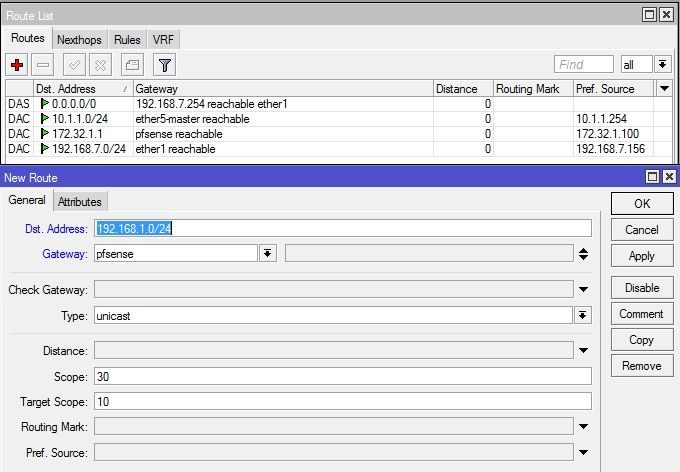Image resolution: width=680 pixels, height=472 pixels.
Task: Switch to the Routes tab
Action: coord(28,38)
